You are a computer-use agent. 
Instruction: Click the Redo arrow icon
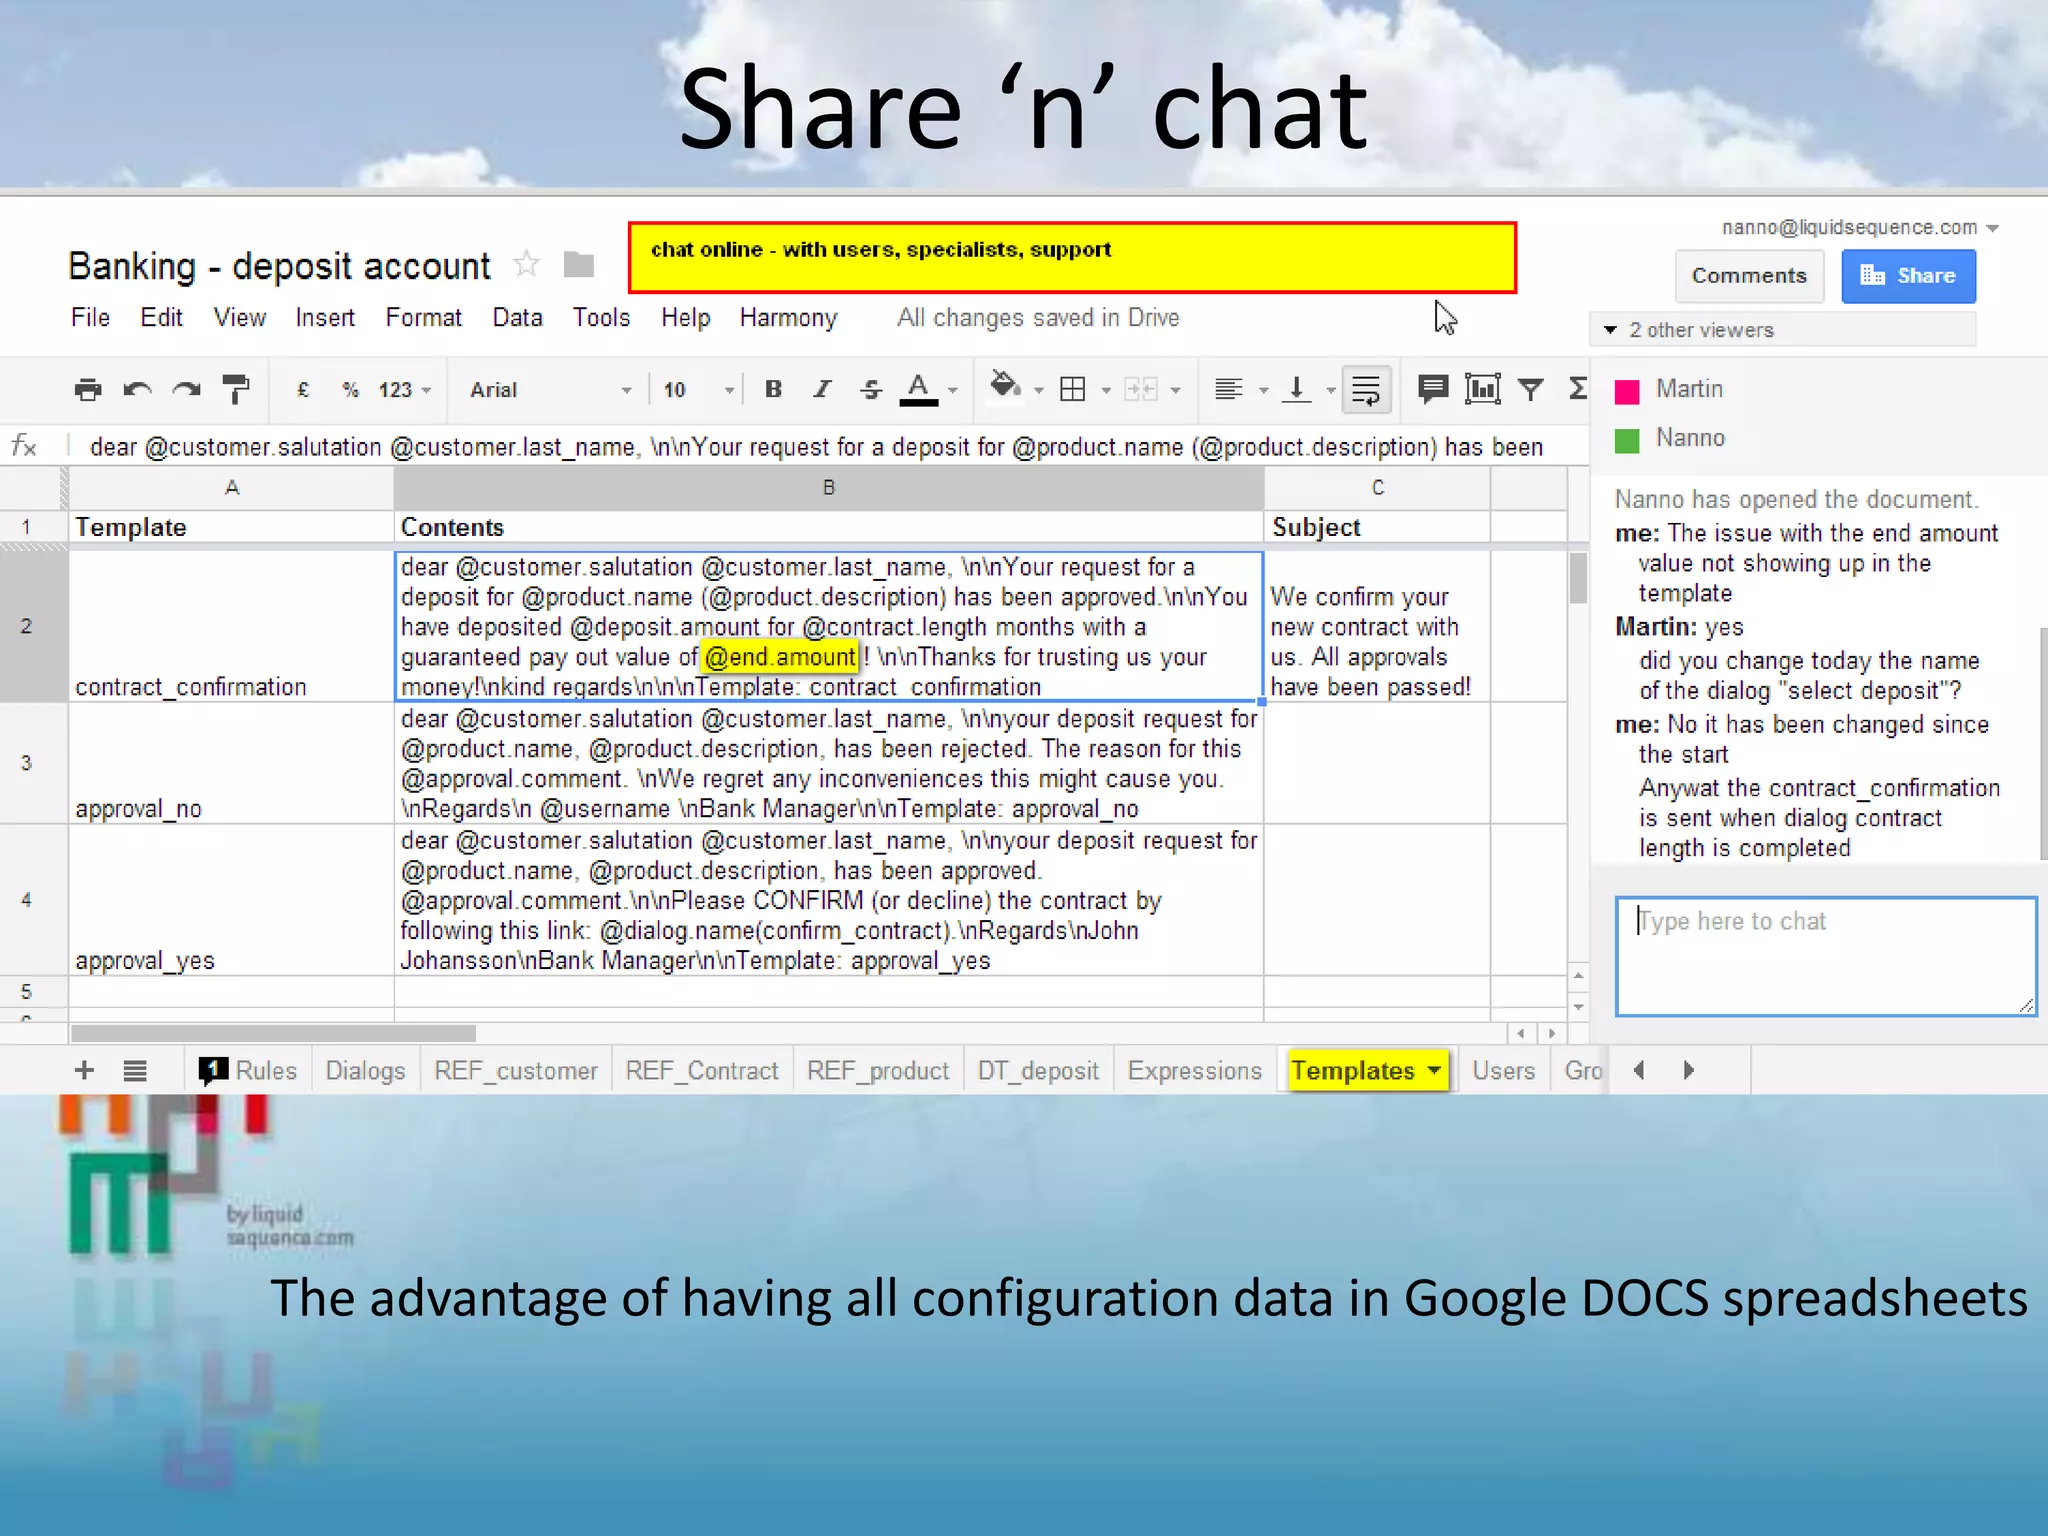click(x=186, y=389)
